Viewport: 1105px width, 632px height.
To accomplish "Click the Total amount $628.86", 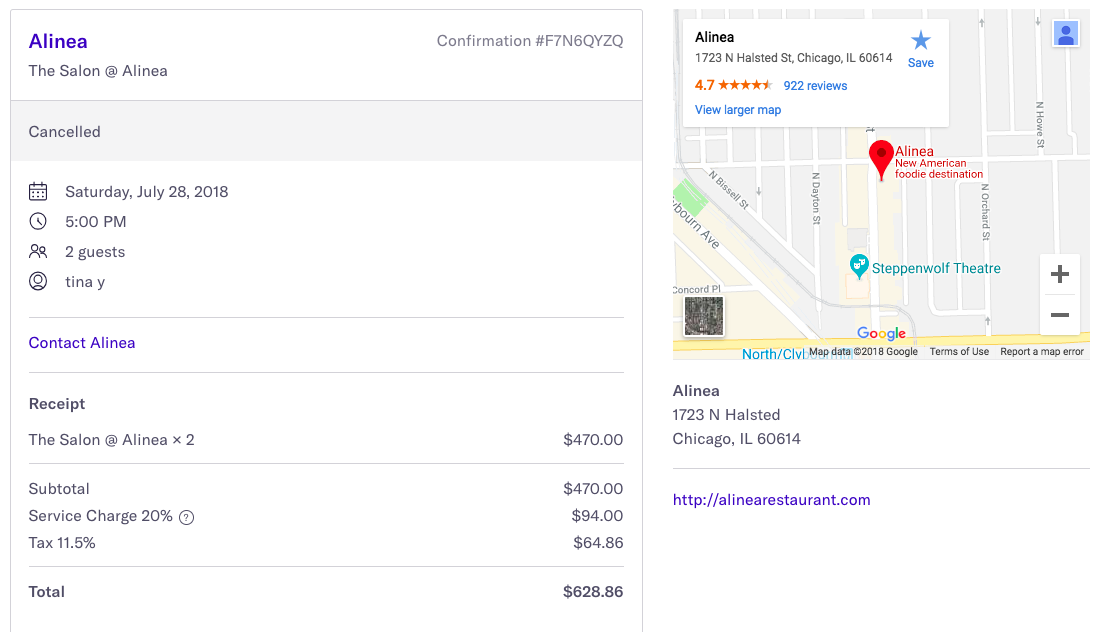I will pos(593,592).
